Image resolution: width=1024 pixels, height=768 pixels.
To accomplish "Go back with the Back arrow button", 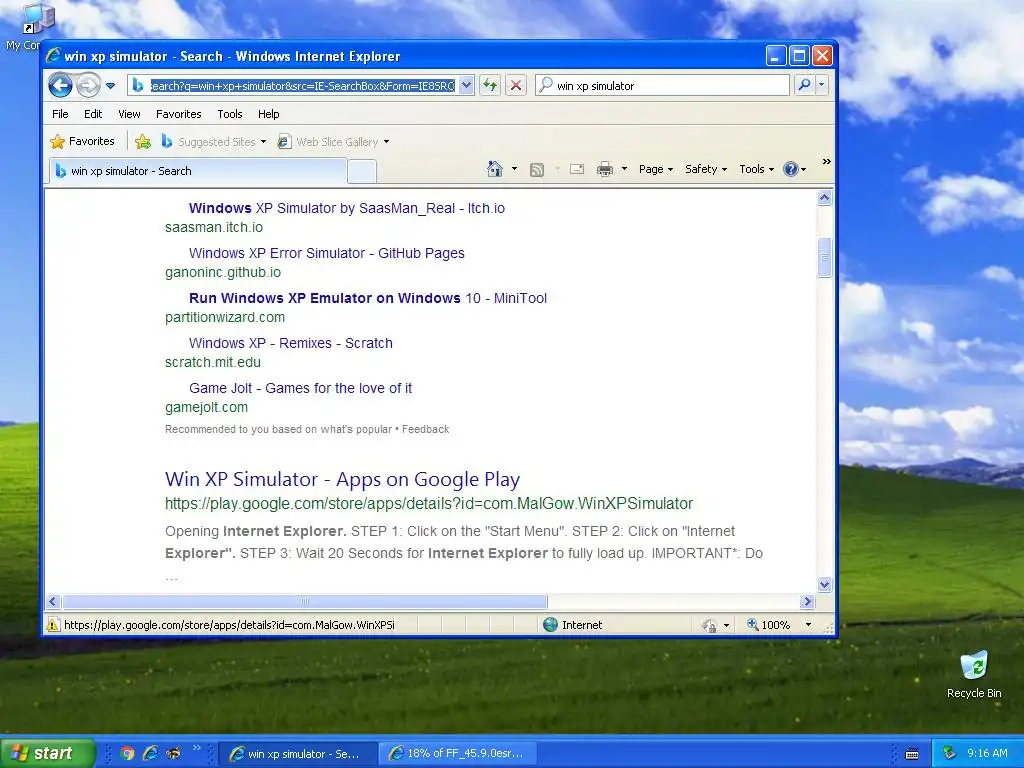I will pyautogui.click(x=60, y=86).
